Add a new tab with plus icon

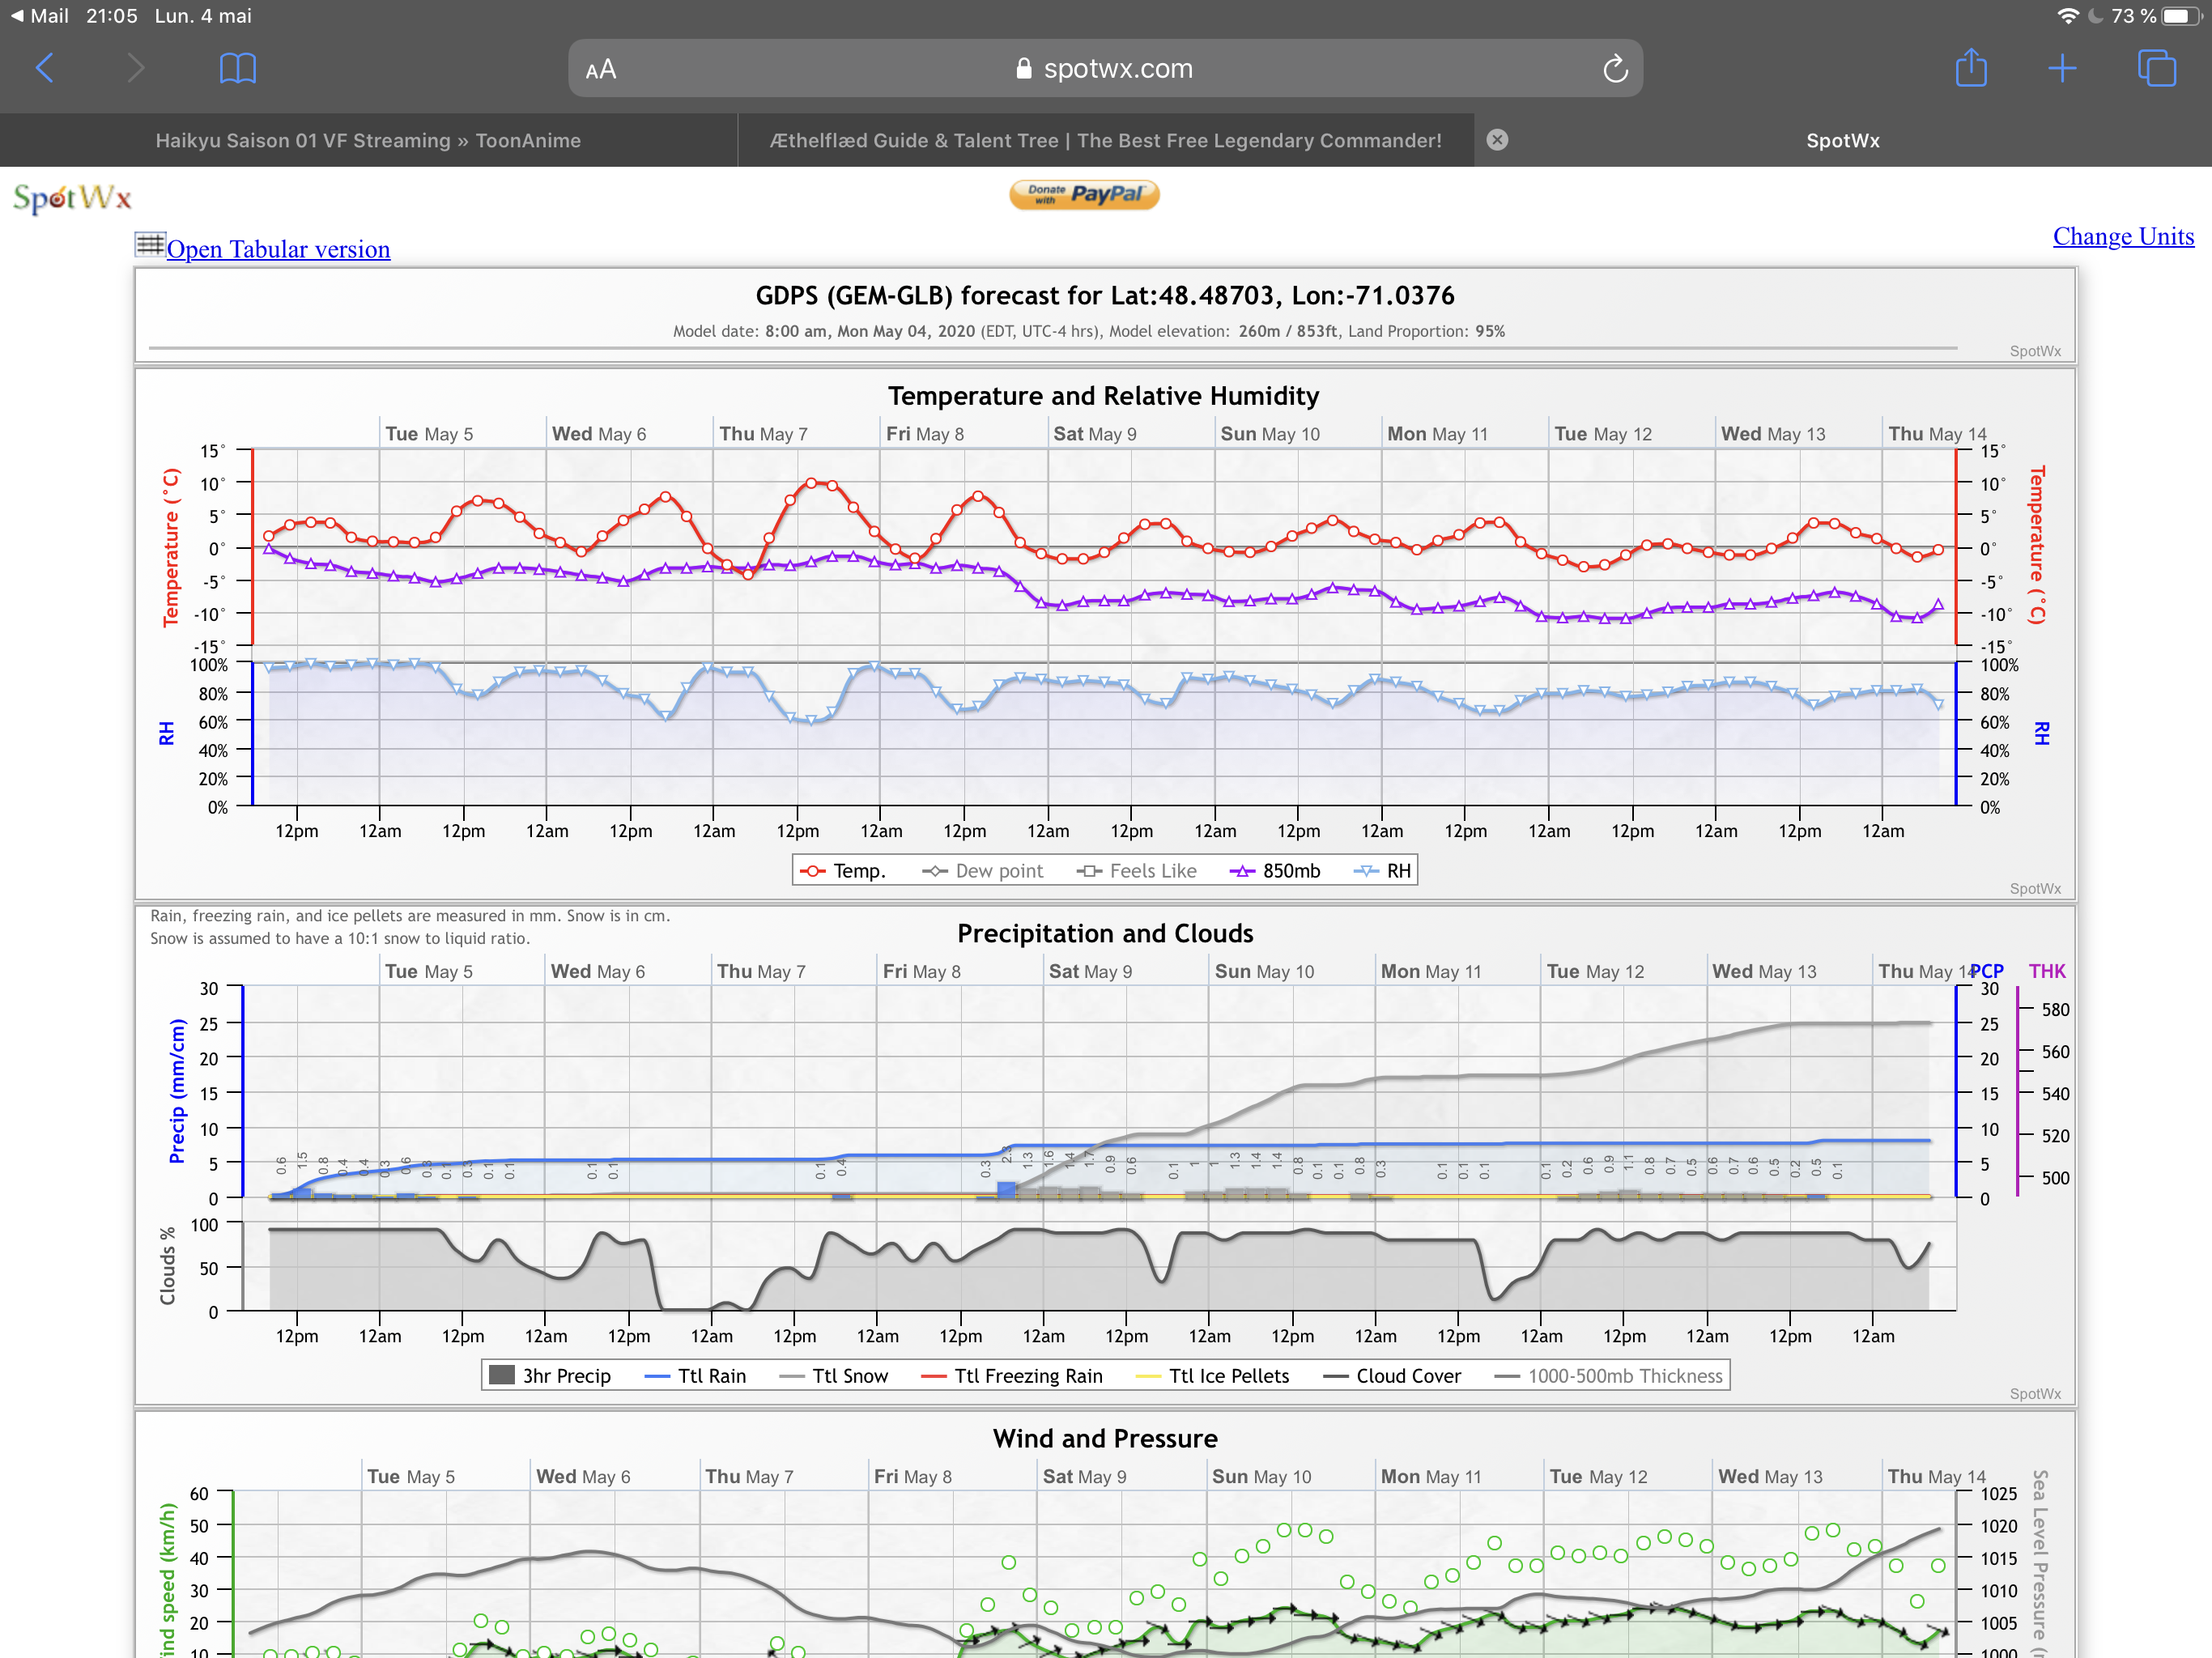(2061, 69)
